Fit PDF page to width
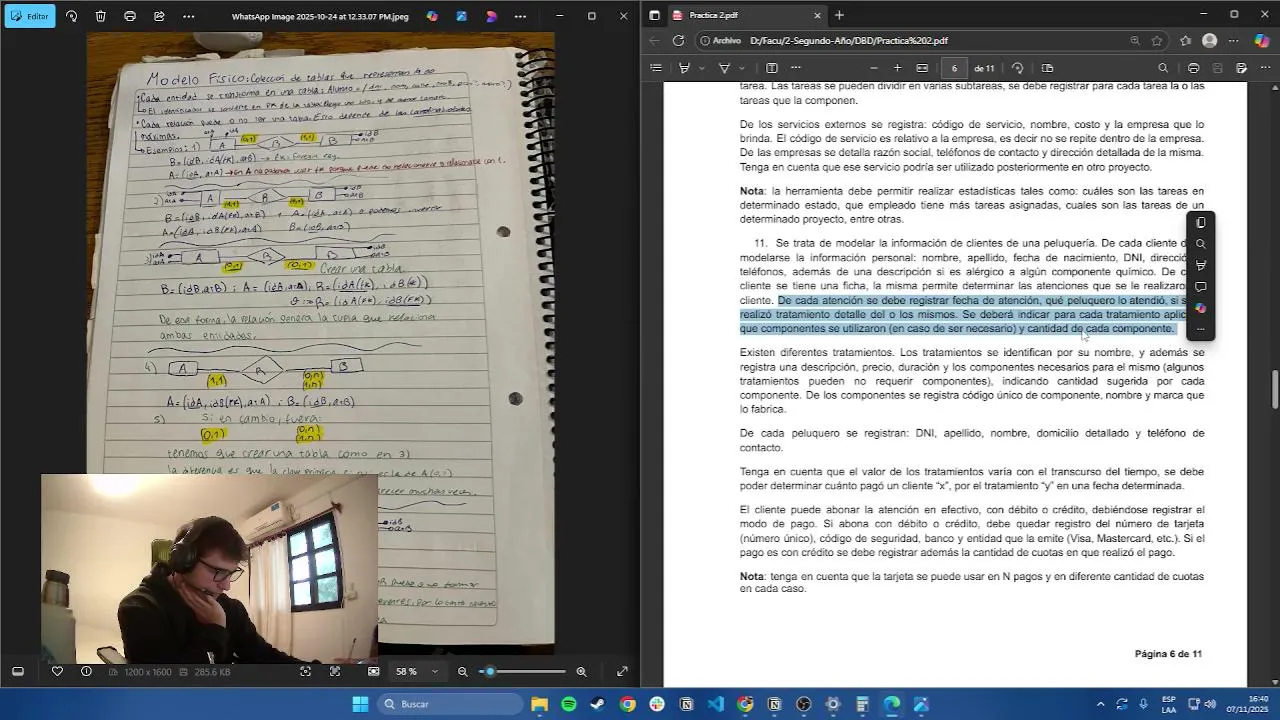The image size is (1280, 720). (x=922, y=68)
